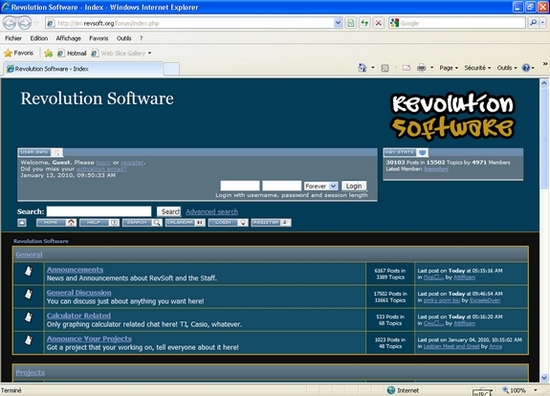Click the Login button in user panel
550x396 pixels.
click(354, 186)
